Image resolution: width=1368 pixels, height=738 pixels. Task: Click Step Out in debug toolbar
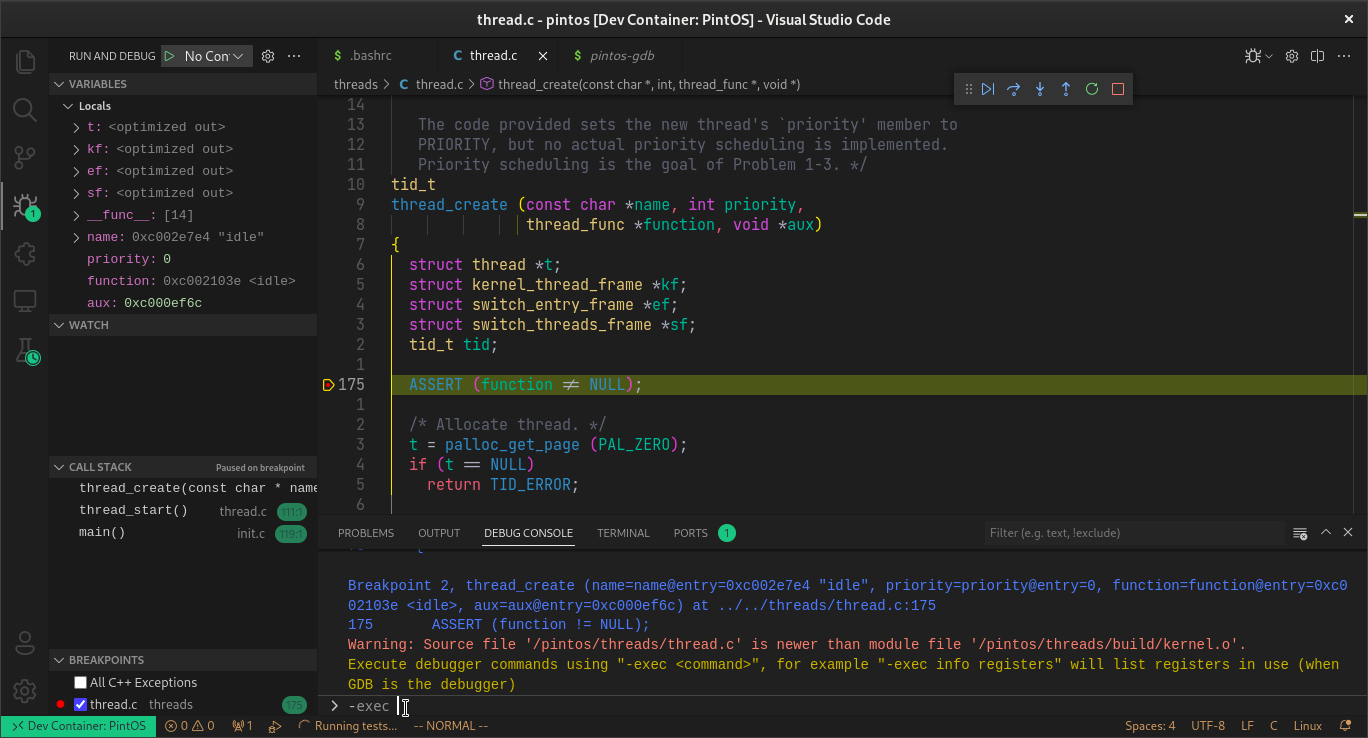1066,89
